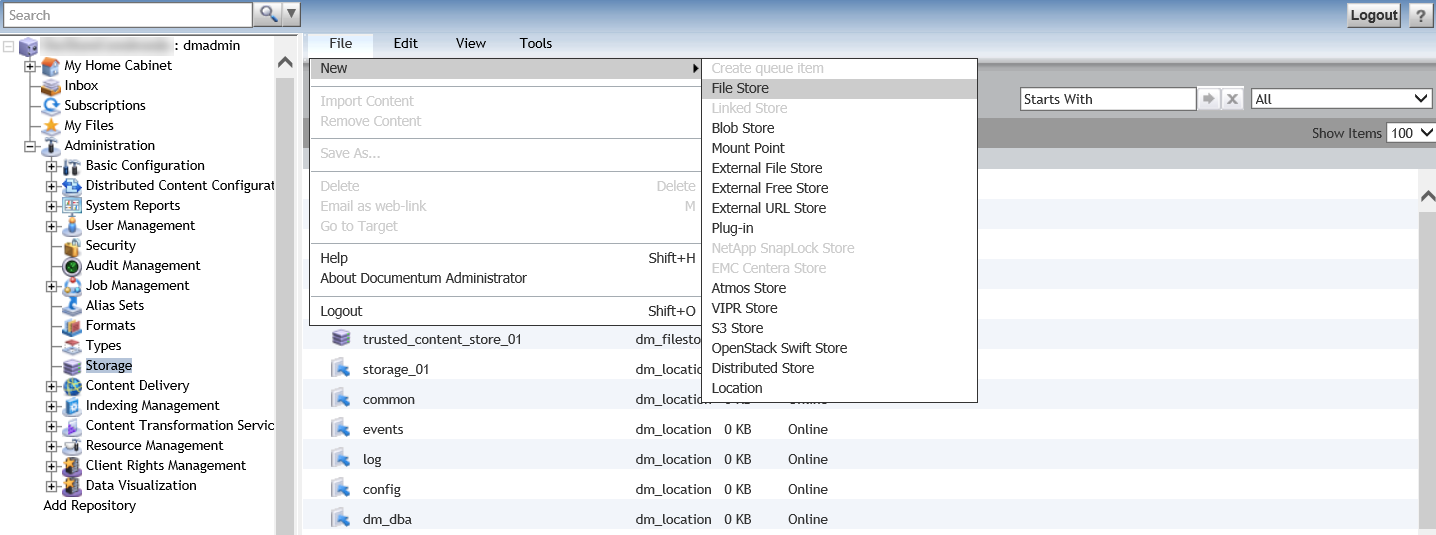Viewport: 1436px width, 535px height.
Task: Click the trusted_content_store_01 filestore icon
Action: (x=341, y=339)
